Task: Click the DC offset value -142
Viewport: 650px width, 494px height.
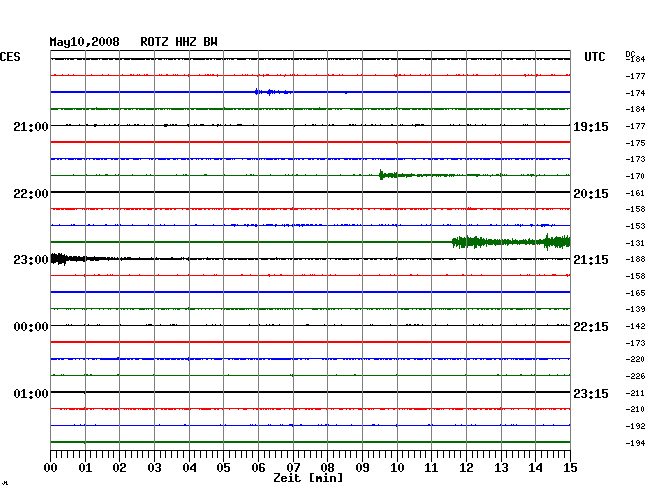Action: click(635, 326)
